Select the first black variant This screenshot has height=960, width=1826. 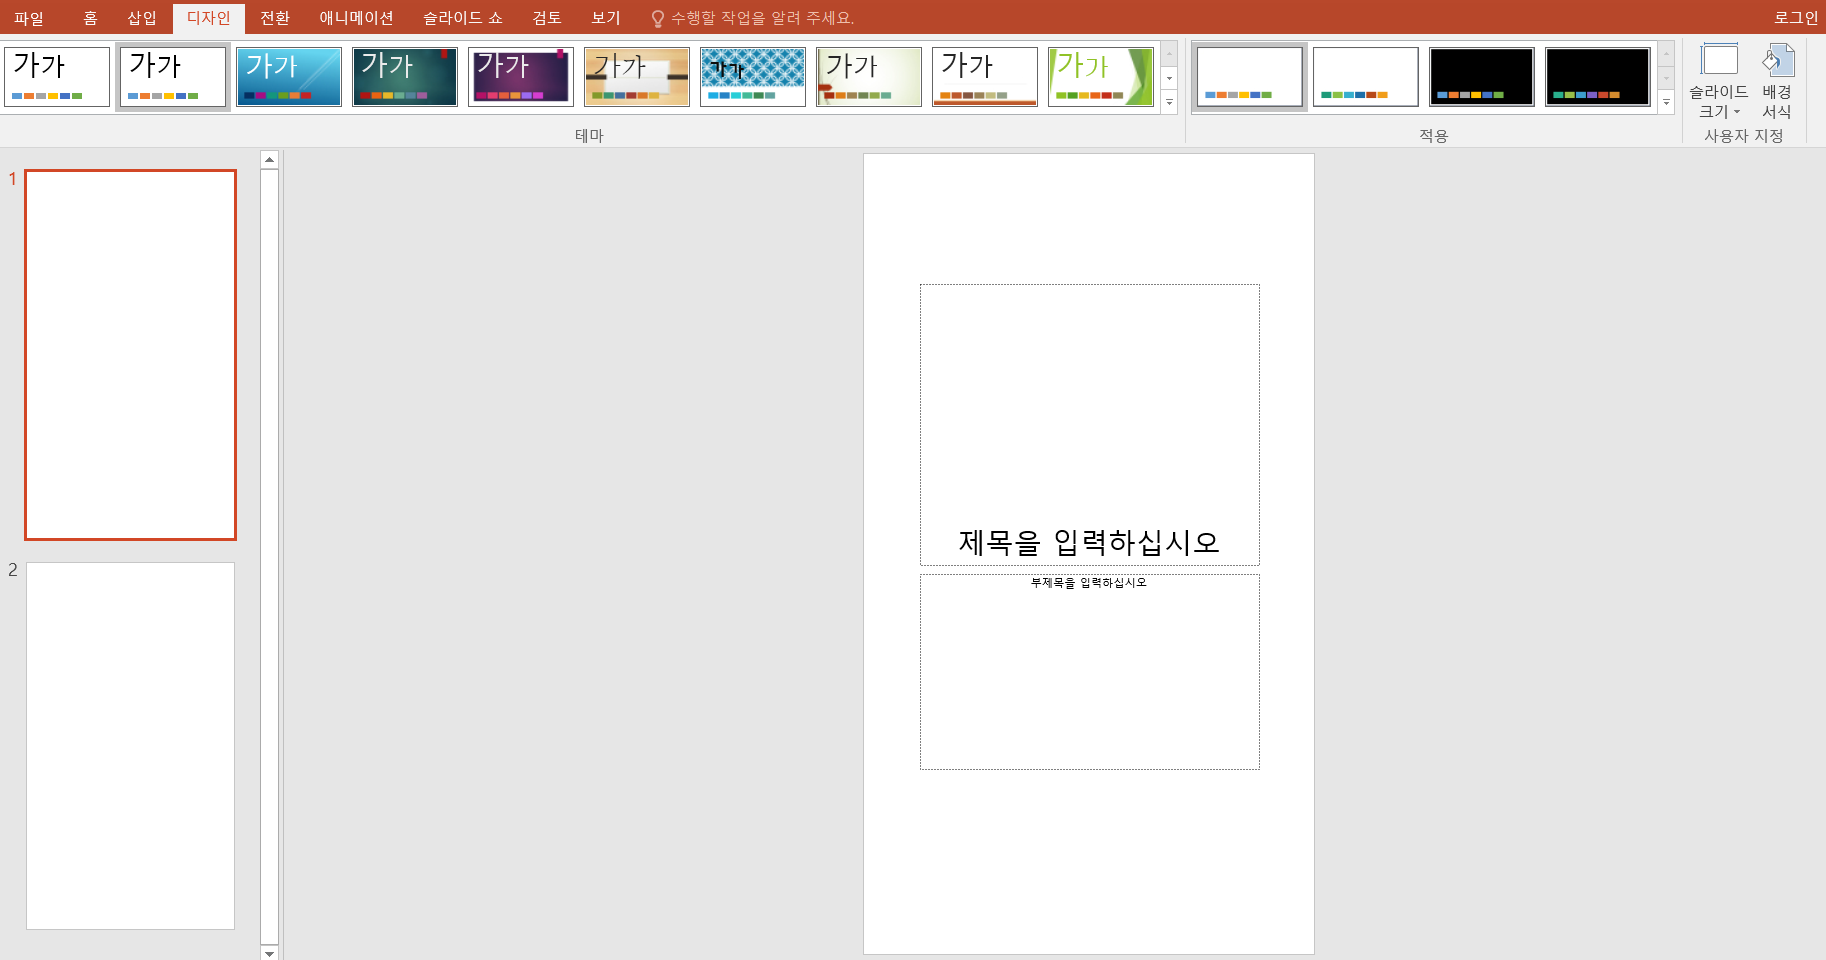point(1482,77)
